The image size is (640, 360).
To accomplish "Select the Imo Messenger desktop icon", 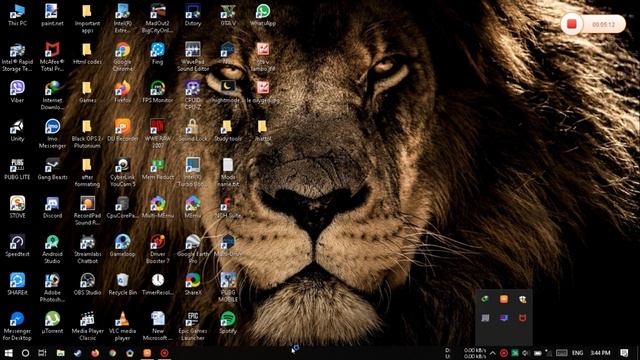I will [52, 134].
